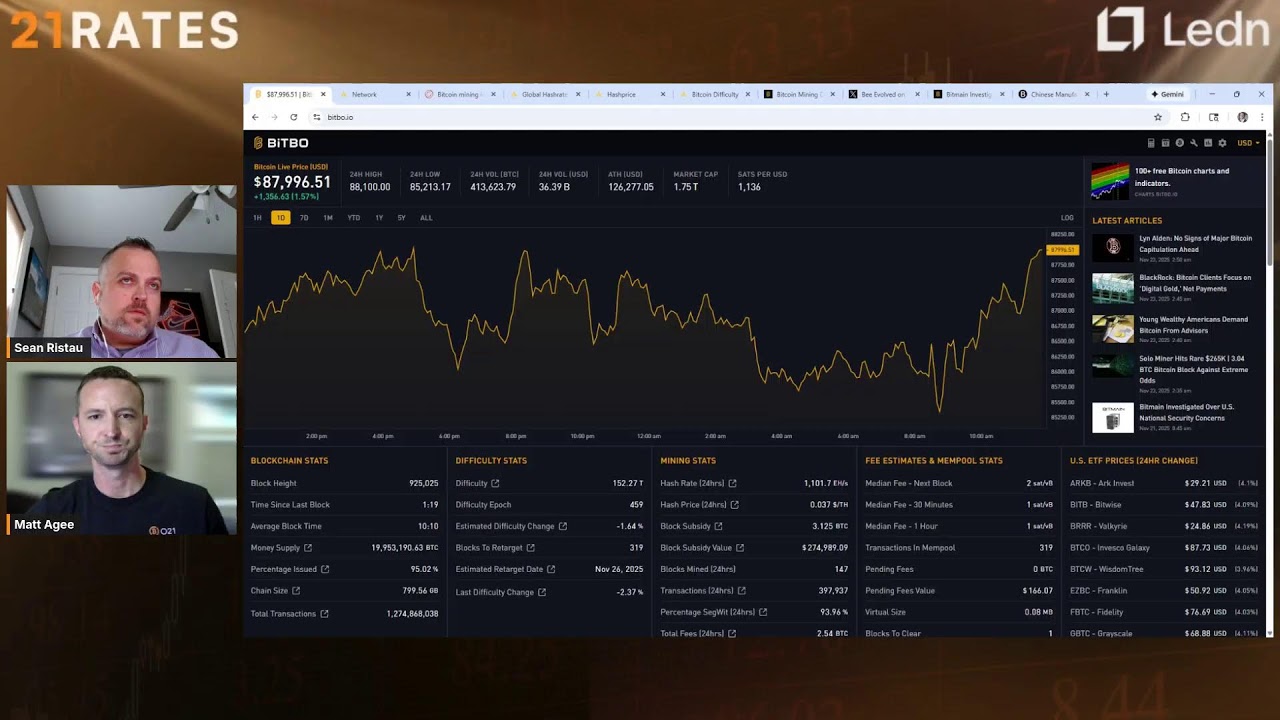Click Median Fee - Next Block row
Viewport: 1280px width, 720px height.
959,483
